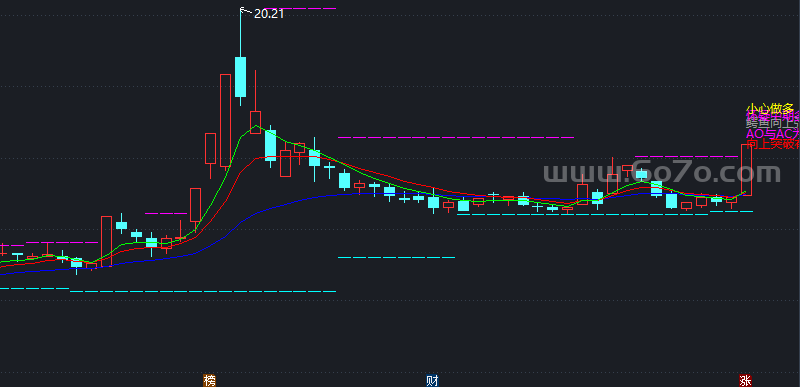Screen dimensions: 800x387
Task: Click the red 涨 marker icon on the time axis
Action: click(x=745, y=380)
